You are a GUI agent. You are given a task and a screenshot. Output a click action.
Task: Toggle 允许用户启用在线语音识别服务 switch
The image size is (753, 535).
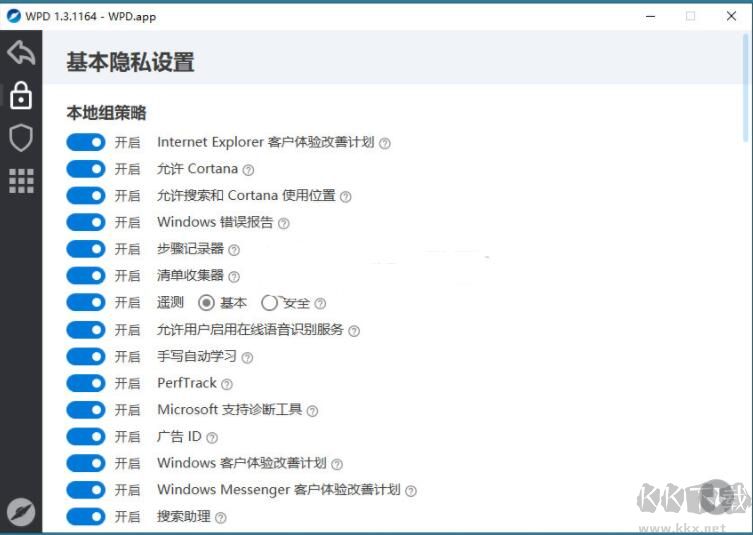pyautogui.click(x=85, y=330)
